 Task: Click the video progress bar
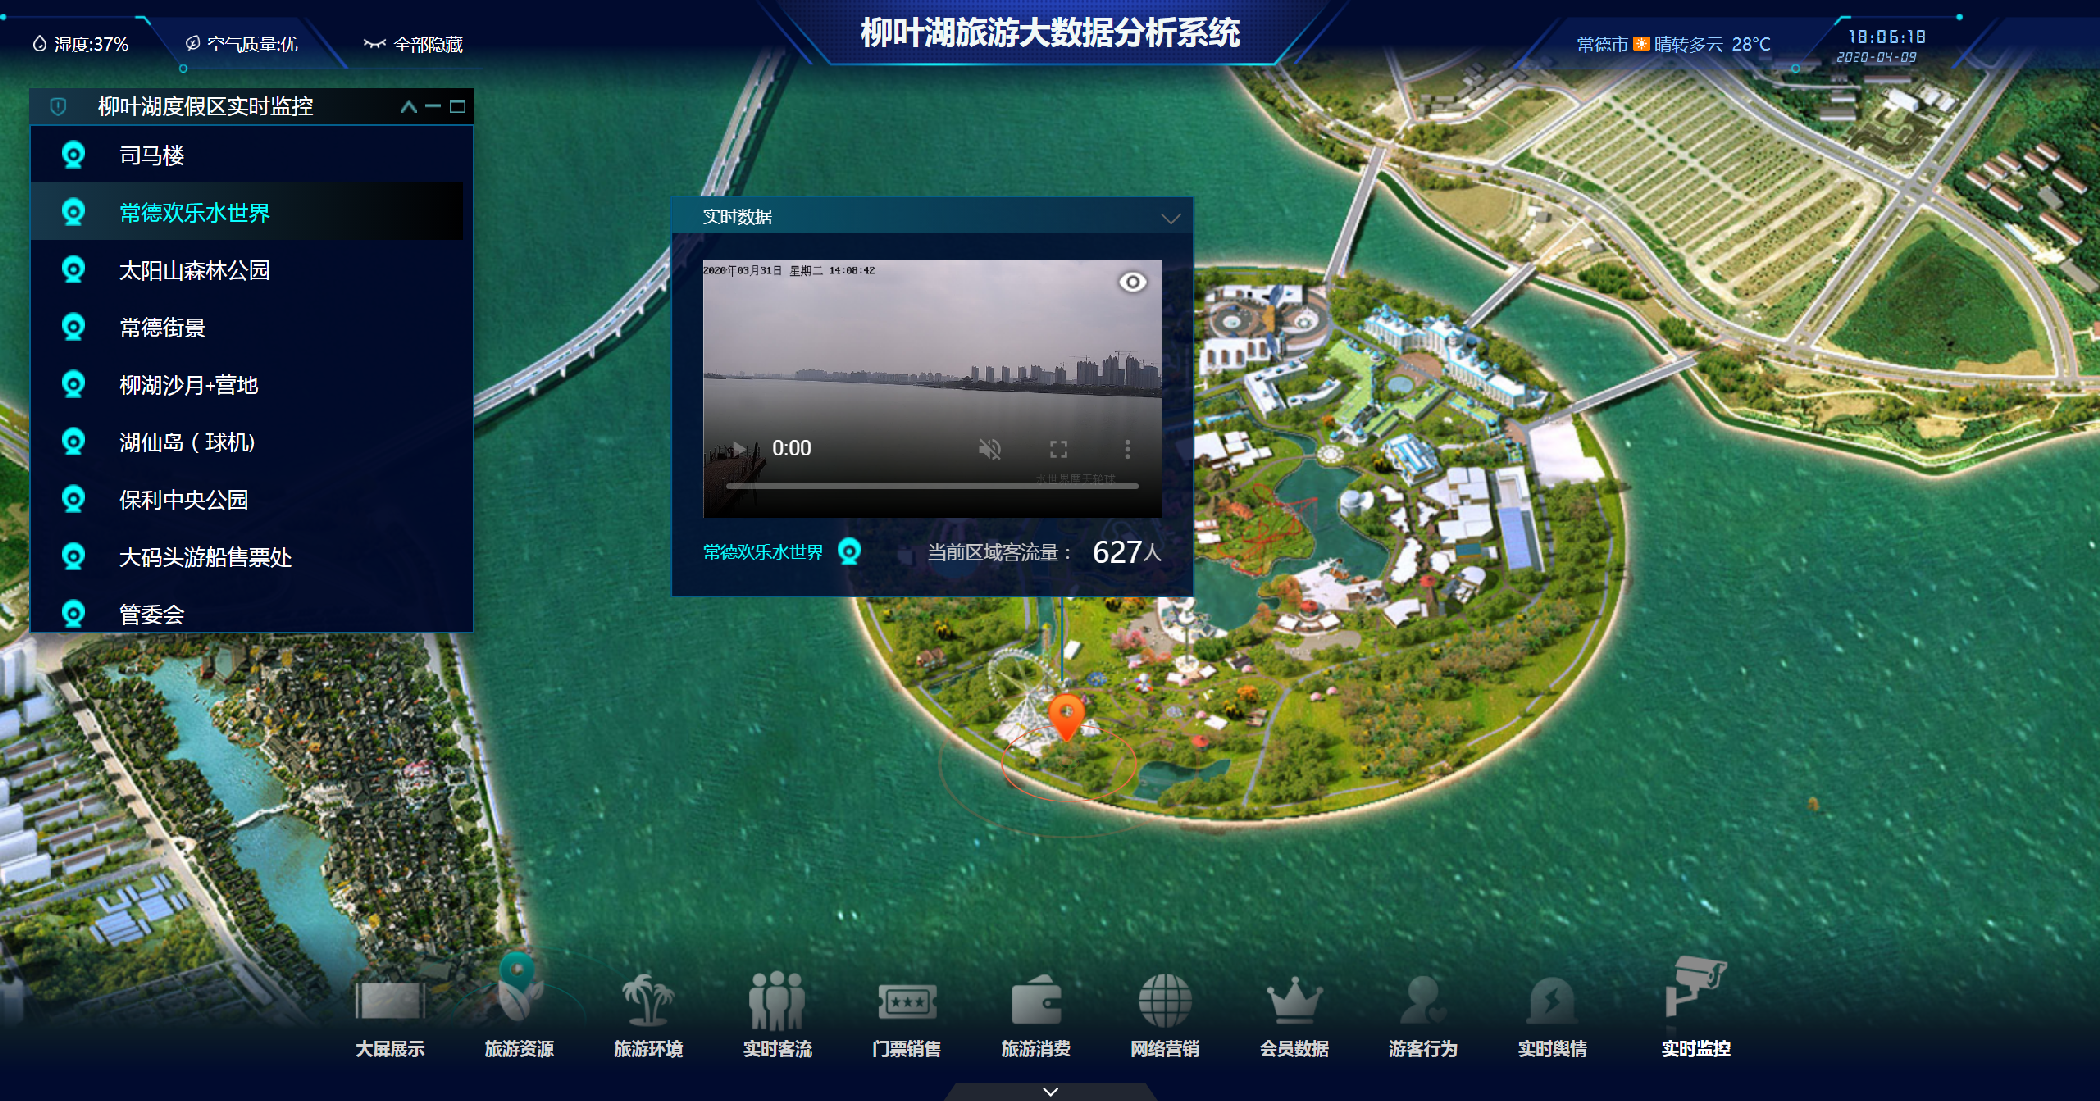coord(931,486)
